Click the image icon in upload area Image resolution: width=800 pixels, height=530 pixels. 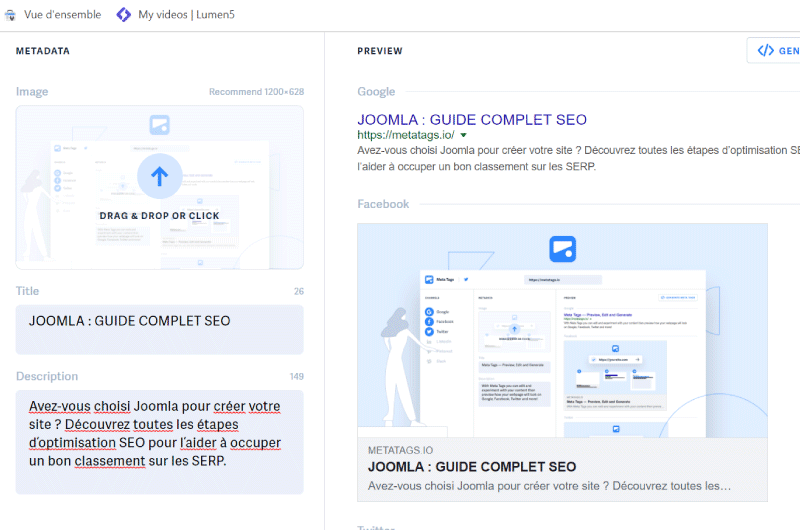[160, 125]
